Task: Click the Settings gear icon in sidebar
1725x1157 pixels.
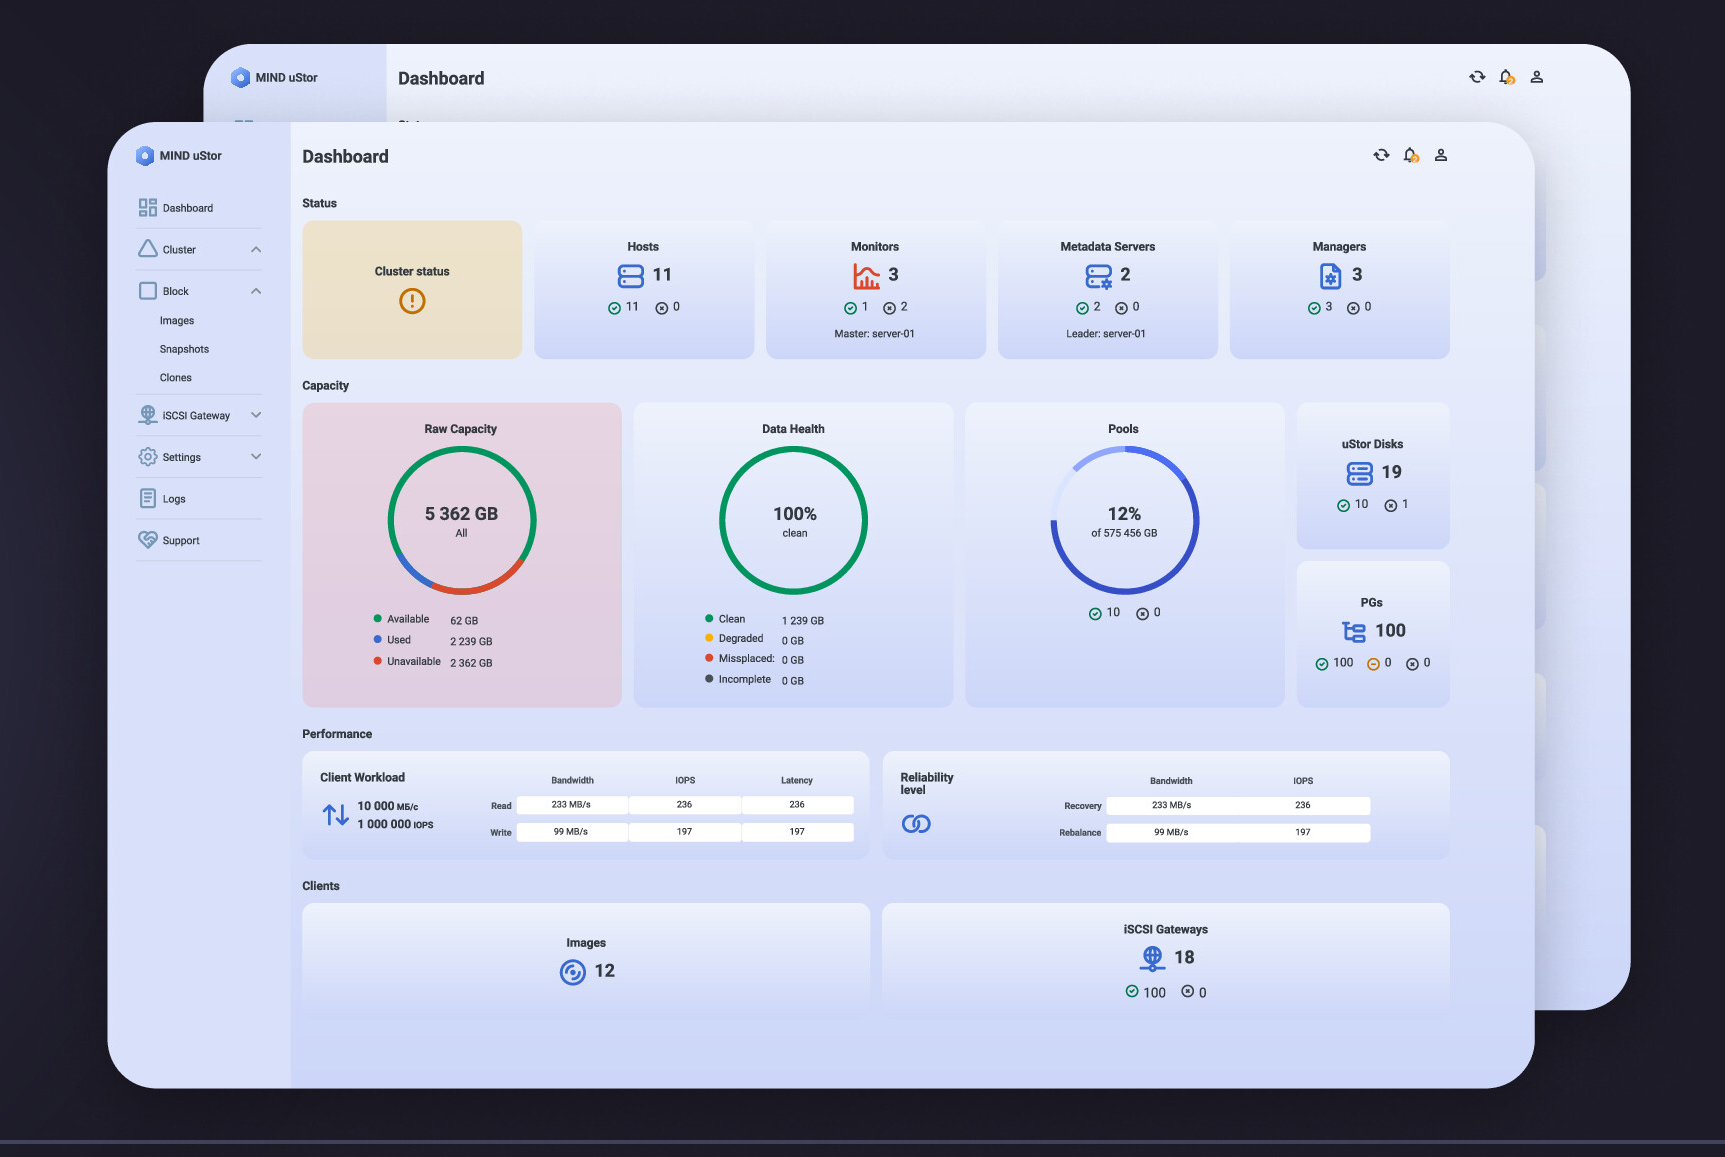Action: [148, 457]
